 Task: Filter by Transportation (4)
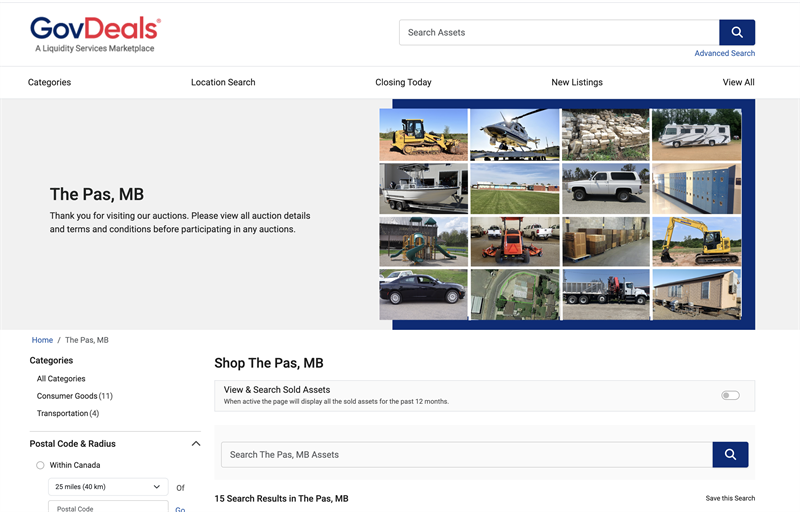click(x=68, y=413)
